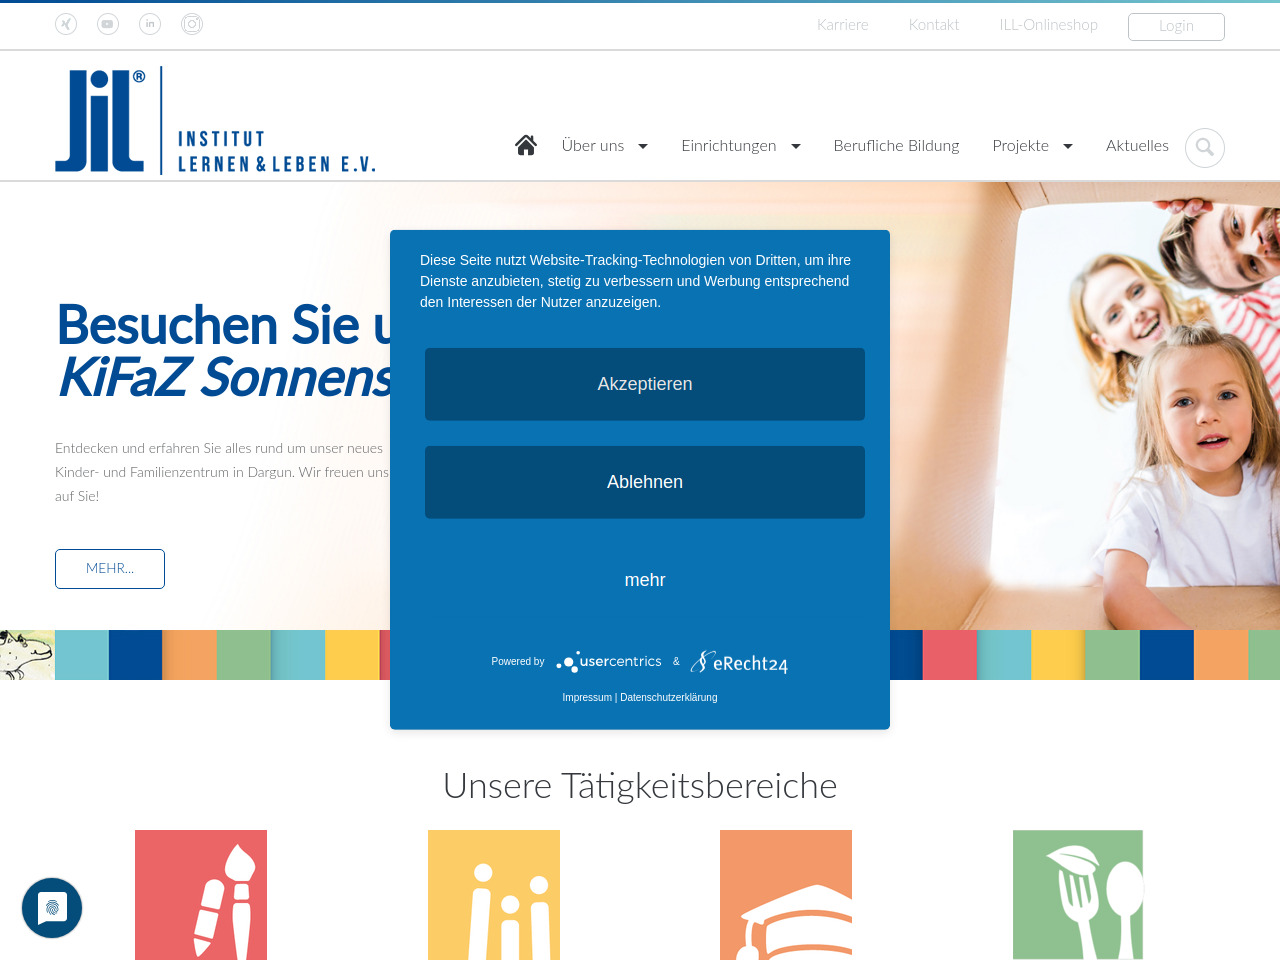Click the JiL Institut logo
The width and height of the screenshot is (1280, 960).
215,121
